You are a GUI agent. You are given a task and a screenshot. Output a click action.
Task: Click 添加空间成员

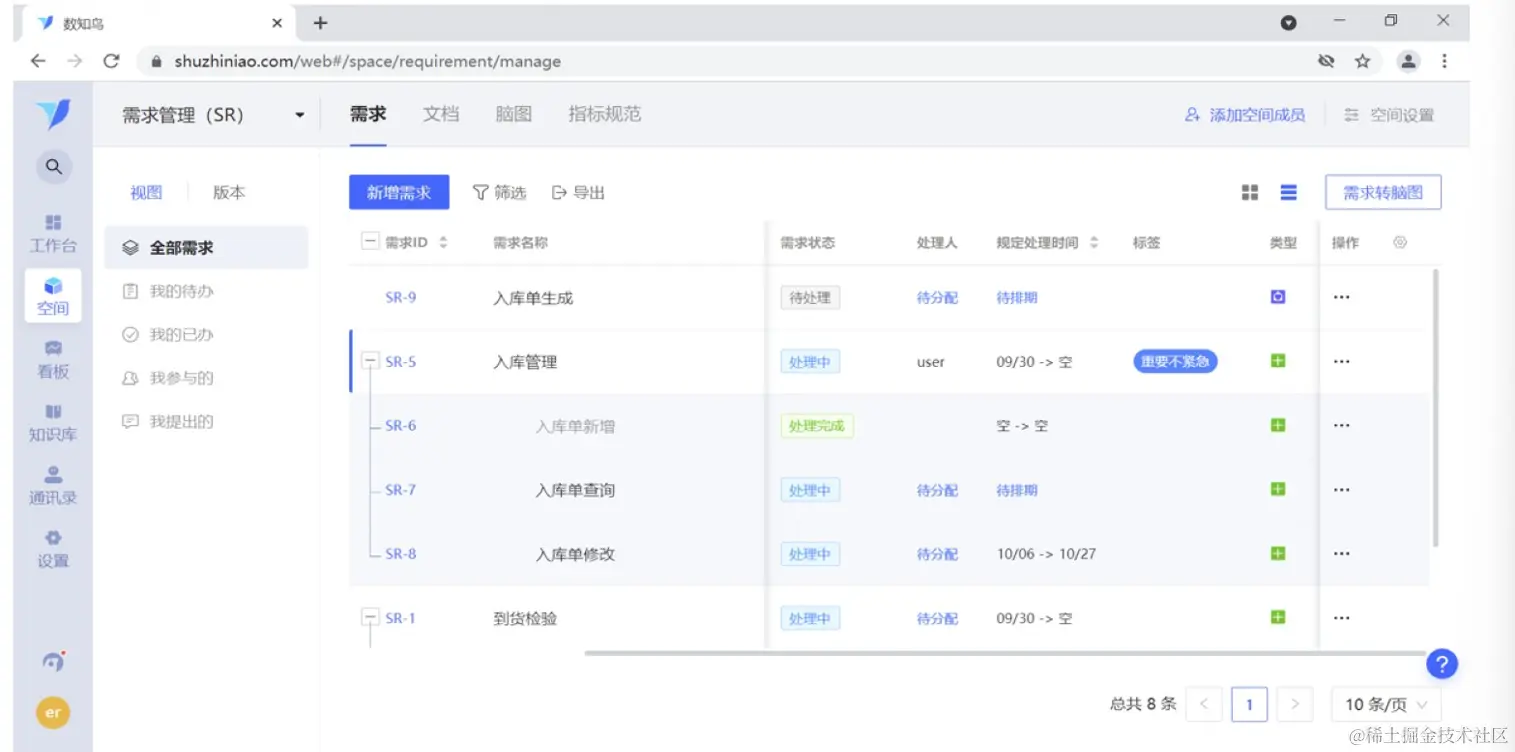(x=1245, y=115)
